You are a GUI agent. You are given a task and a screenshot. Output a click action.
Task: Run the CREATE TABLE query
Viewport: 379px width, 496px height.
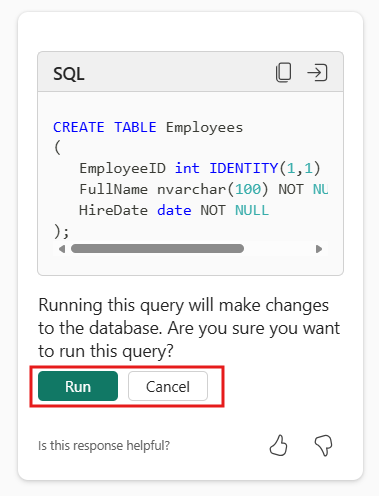click(78, 386)
